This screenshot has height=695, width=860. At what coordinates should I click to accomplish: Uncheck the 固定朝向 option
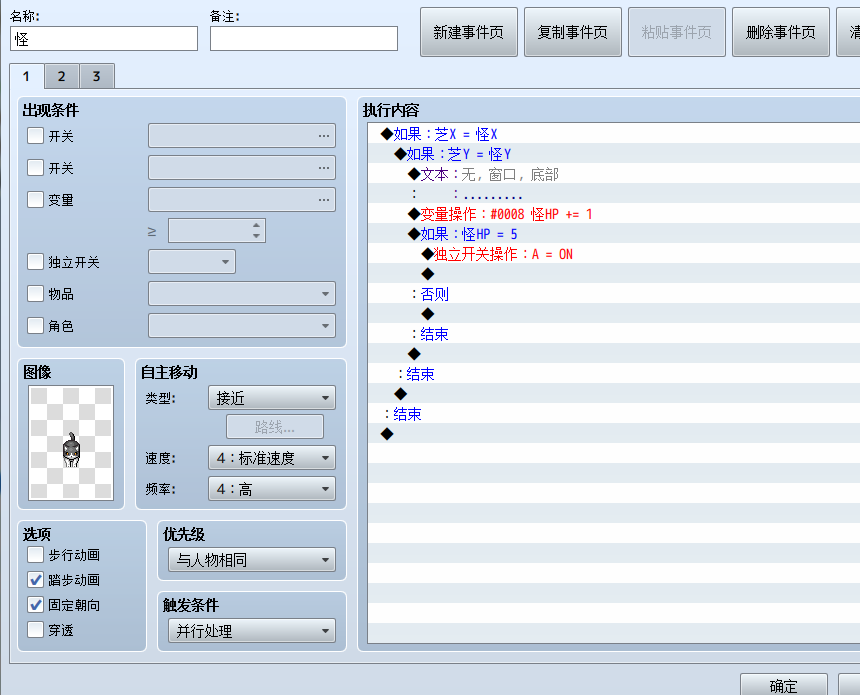pos(36,605)
